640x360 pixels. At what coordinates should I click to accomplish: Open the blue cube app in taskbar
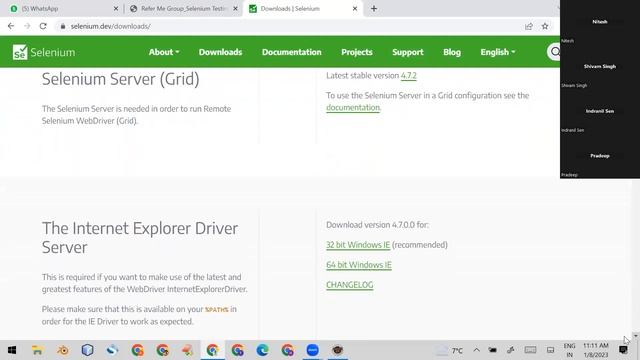(87, 350)
